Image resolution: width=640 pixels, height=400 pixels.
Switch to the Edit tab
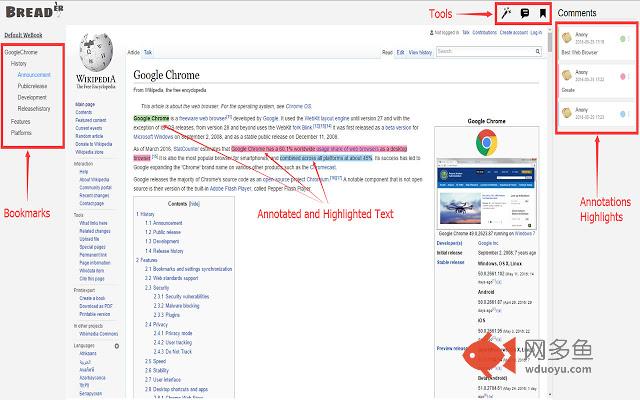pos(400,52)
